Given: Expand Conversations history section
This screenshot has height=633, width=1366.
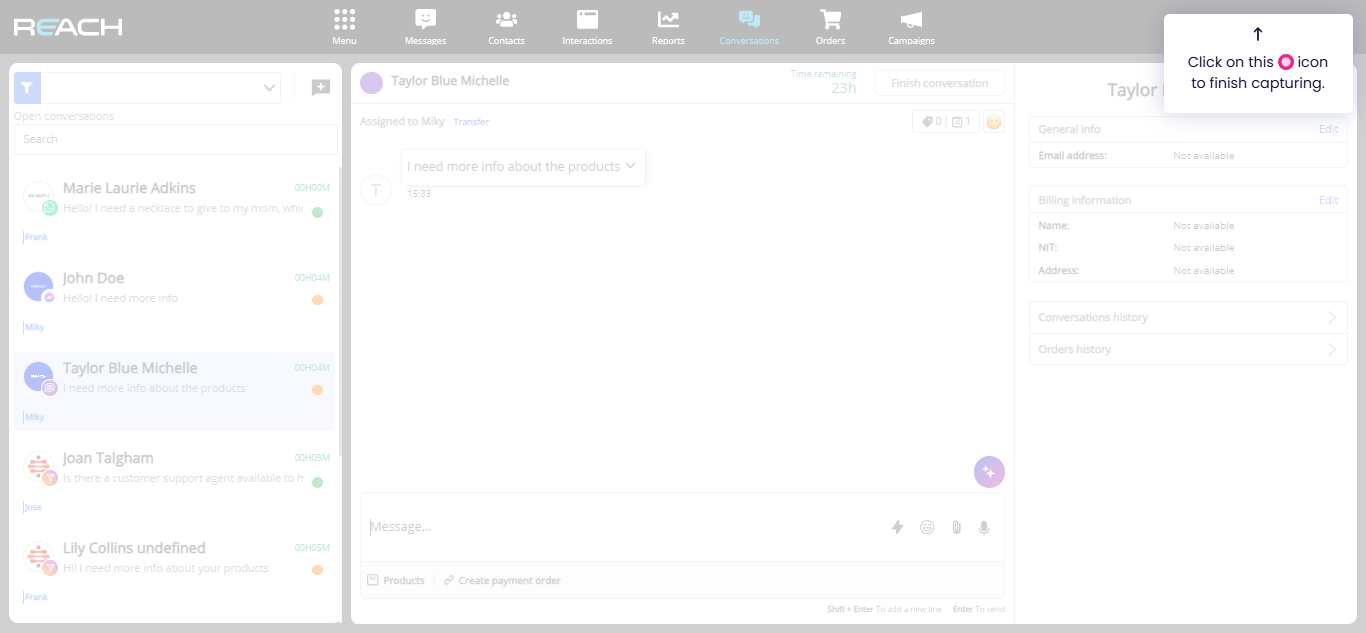Looking at the screenshot, I should [1188, 317].
